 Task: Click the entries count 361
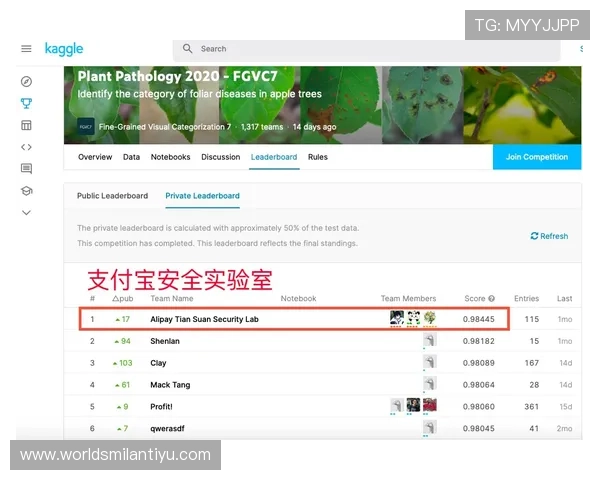(x=532, y=407)
